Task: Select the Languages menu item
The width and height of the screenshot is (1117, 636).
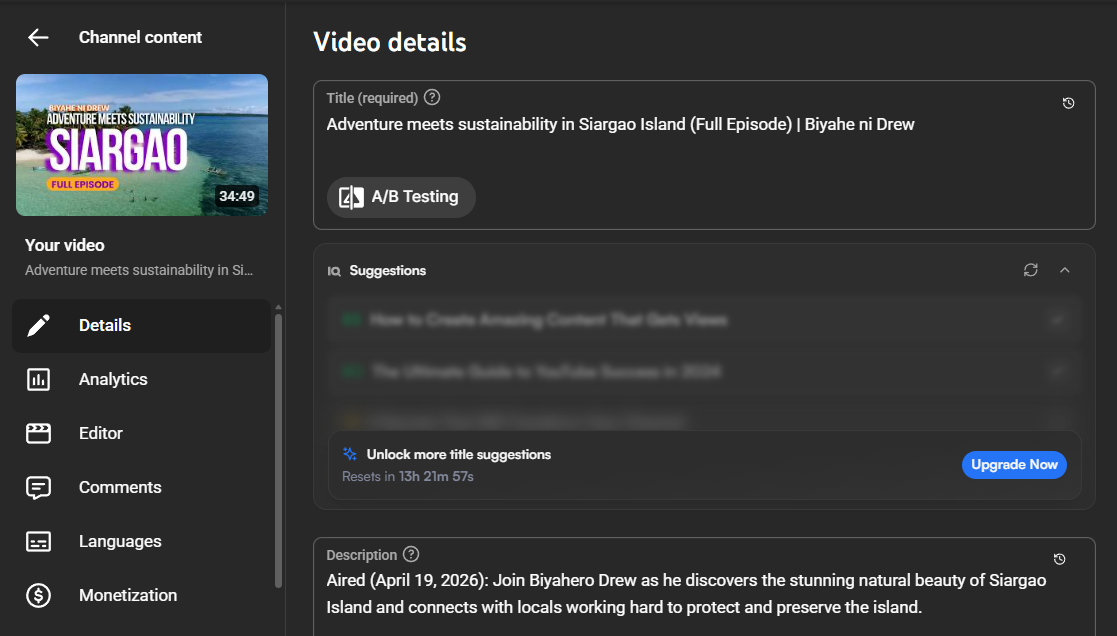Action: [x=141, y=541]
